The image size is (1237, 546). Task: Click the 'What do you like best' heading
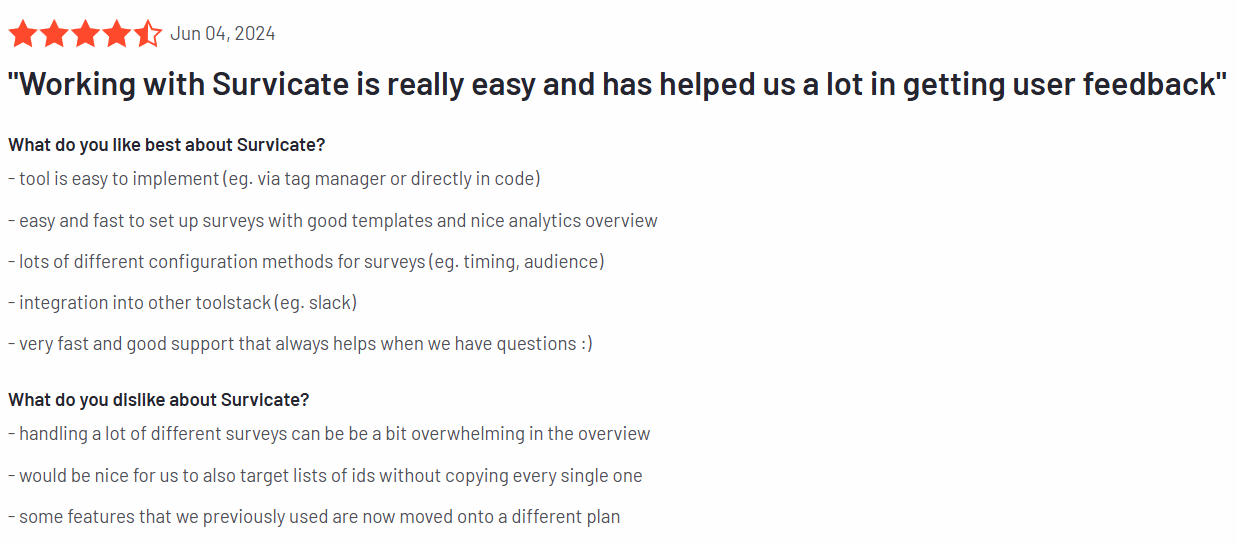(x=167, y=145)
